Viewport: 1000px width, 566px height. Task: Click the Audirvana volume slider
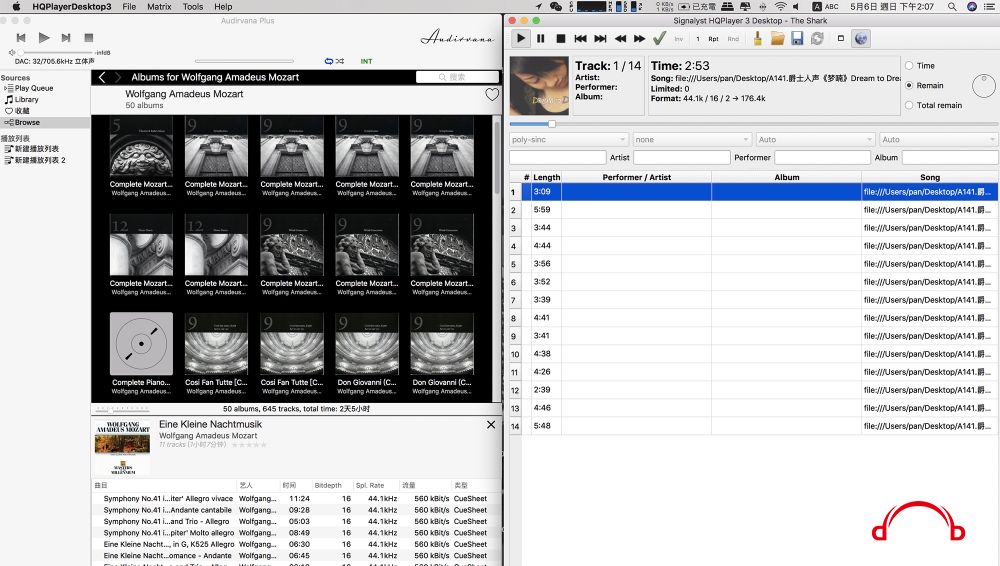pyautogui.click(x=55, y=52)
